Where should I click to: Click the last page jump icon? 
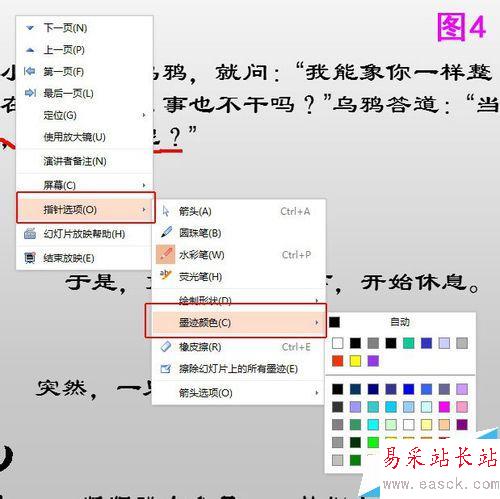(30, 93)
